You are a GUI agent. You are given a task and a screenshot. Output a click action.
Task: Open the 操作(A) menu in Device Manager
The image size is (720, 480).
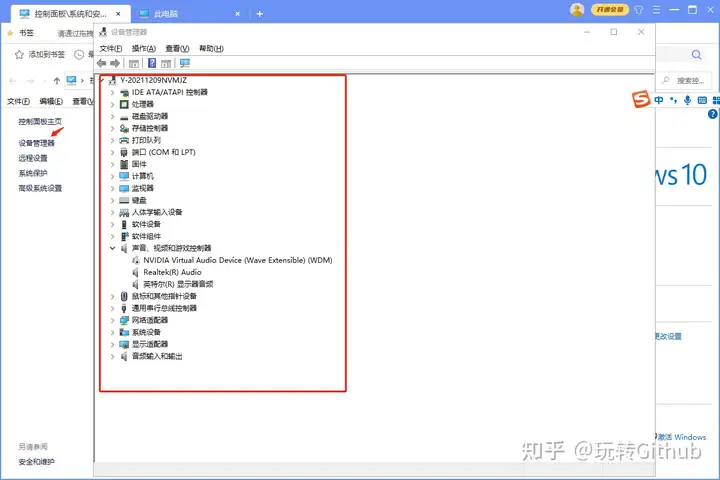(144, 49)
